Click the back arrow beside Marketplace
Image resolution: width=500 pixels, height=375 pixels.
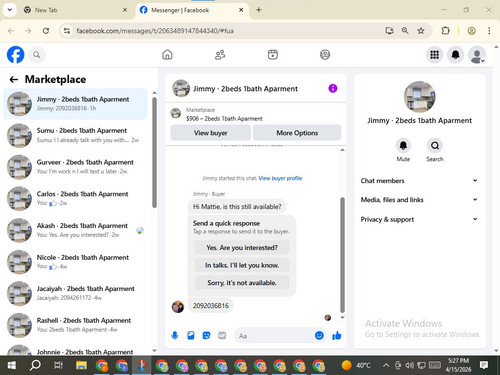tap(14, 79)
